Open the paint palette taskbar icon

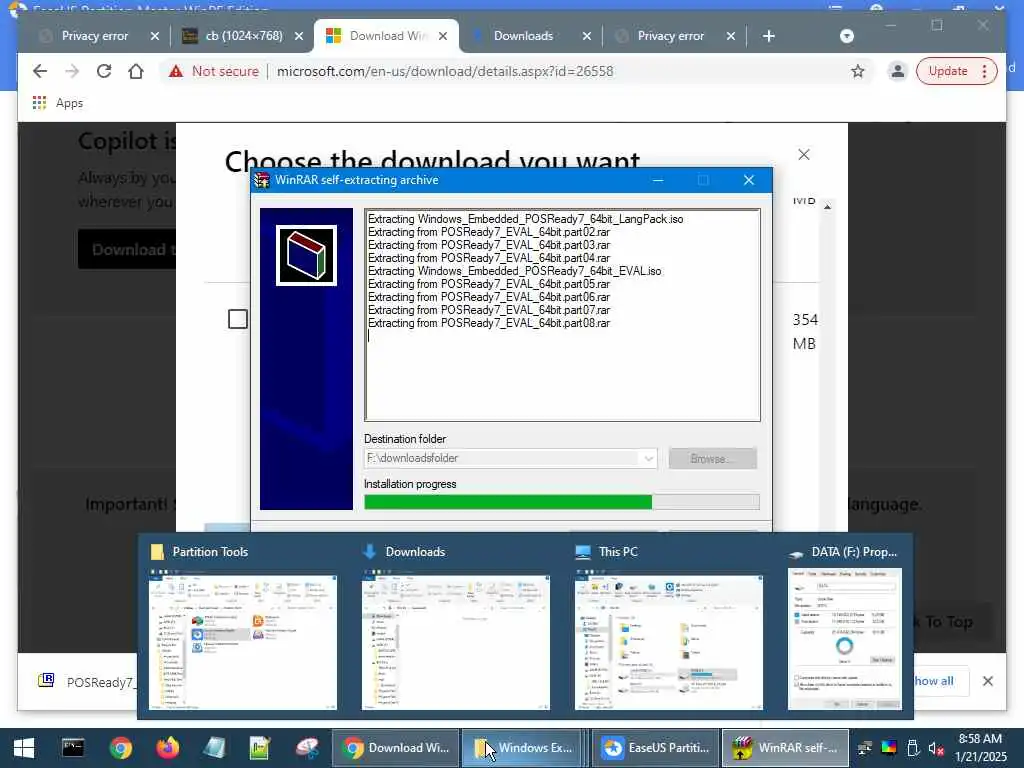tap(306, 748)
